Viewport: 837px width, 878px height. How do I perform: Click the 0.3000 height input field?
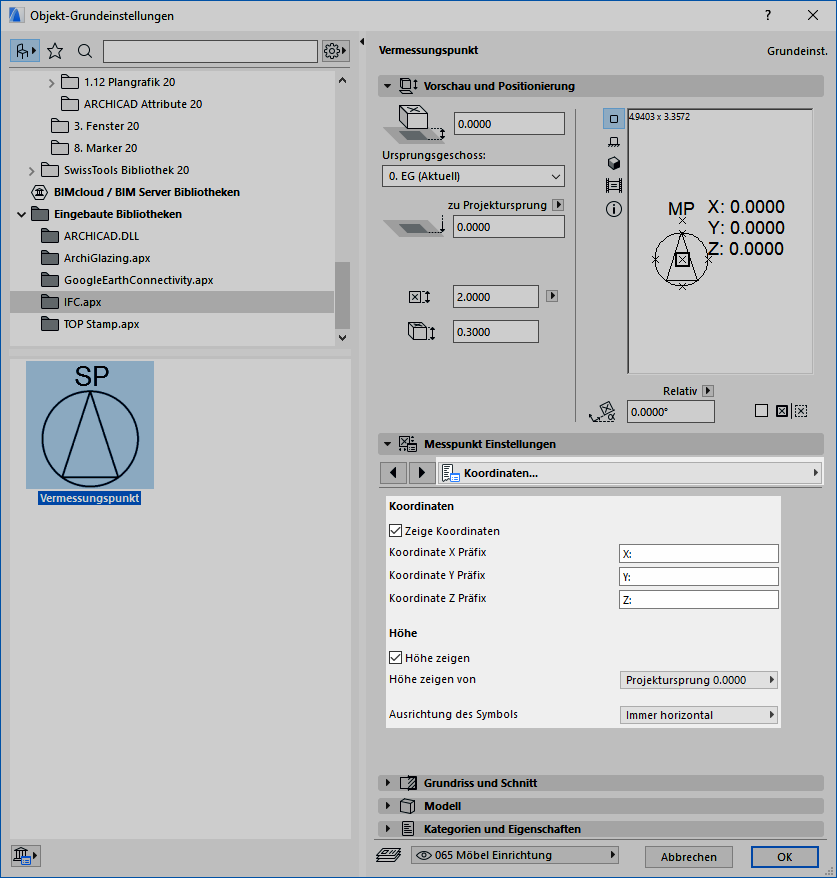[x=496, y=331]
